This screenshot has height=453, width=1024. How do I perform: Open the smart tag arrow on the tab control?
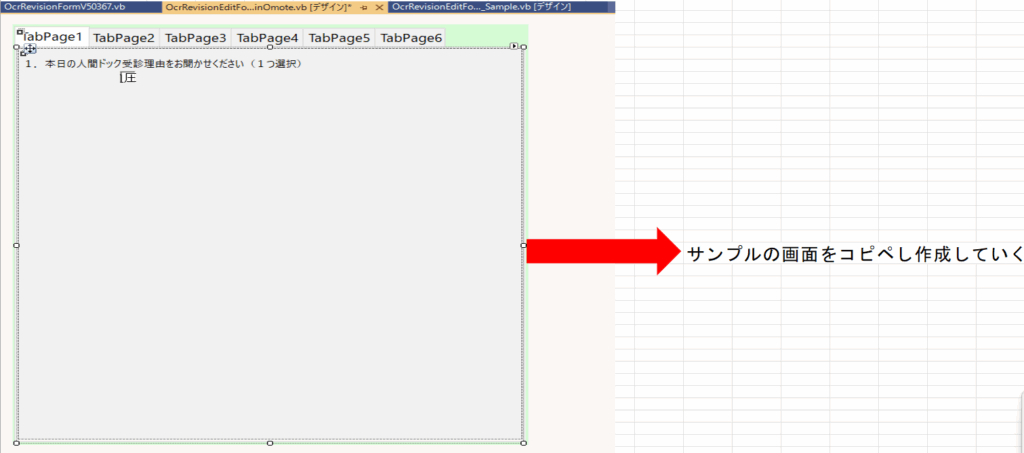click(514, 46)
